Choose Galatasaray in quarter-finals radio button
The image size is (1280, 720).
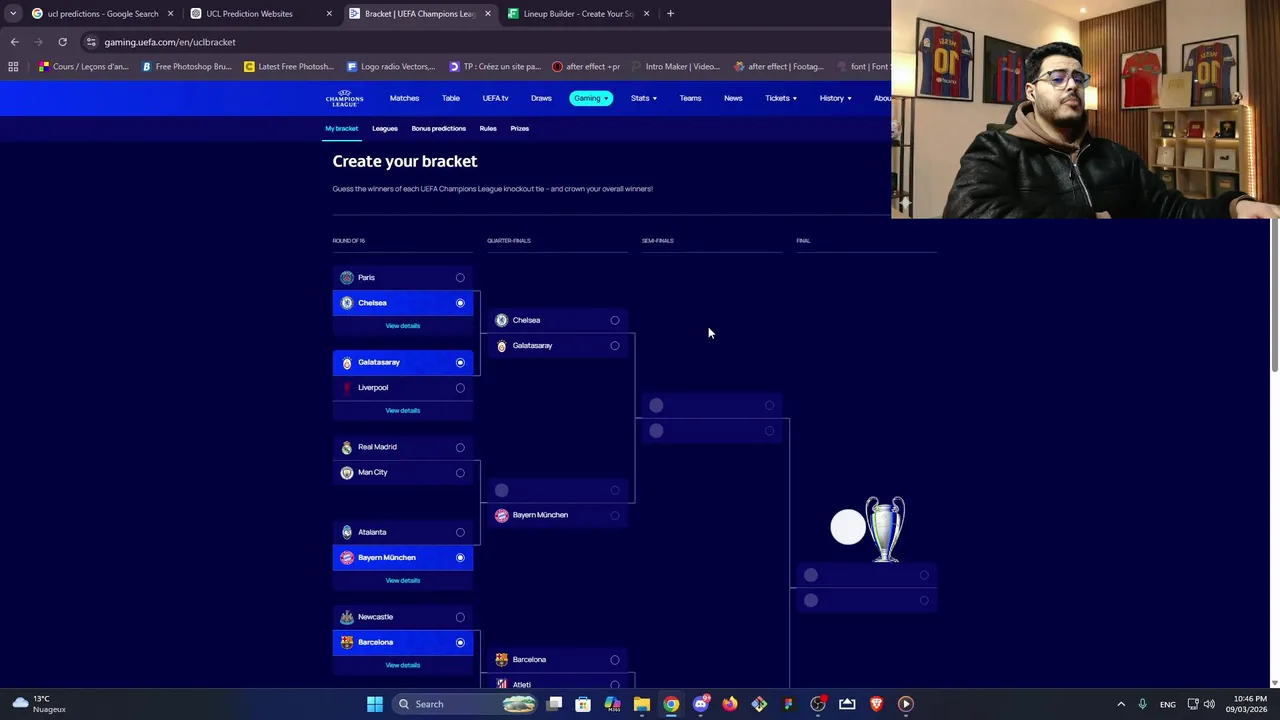click(x=615, y=346)
